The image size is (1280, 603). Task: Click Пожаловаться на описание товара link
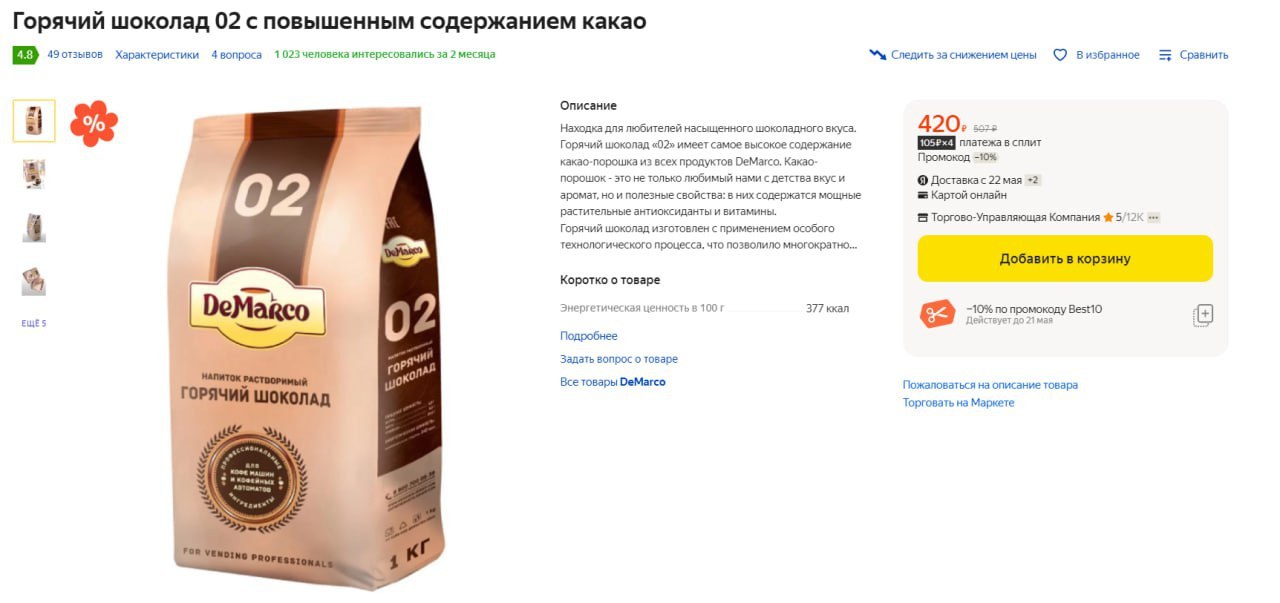pyautogui.click(x=990, y=385)
